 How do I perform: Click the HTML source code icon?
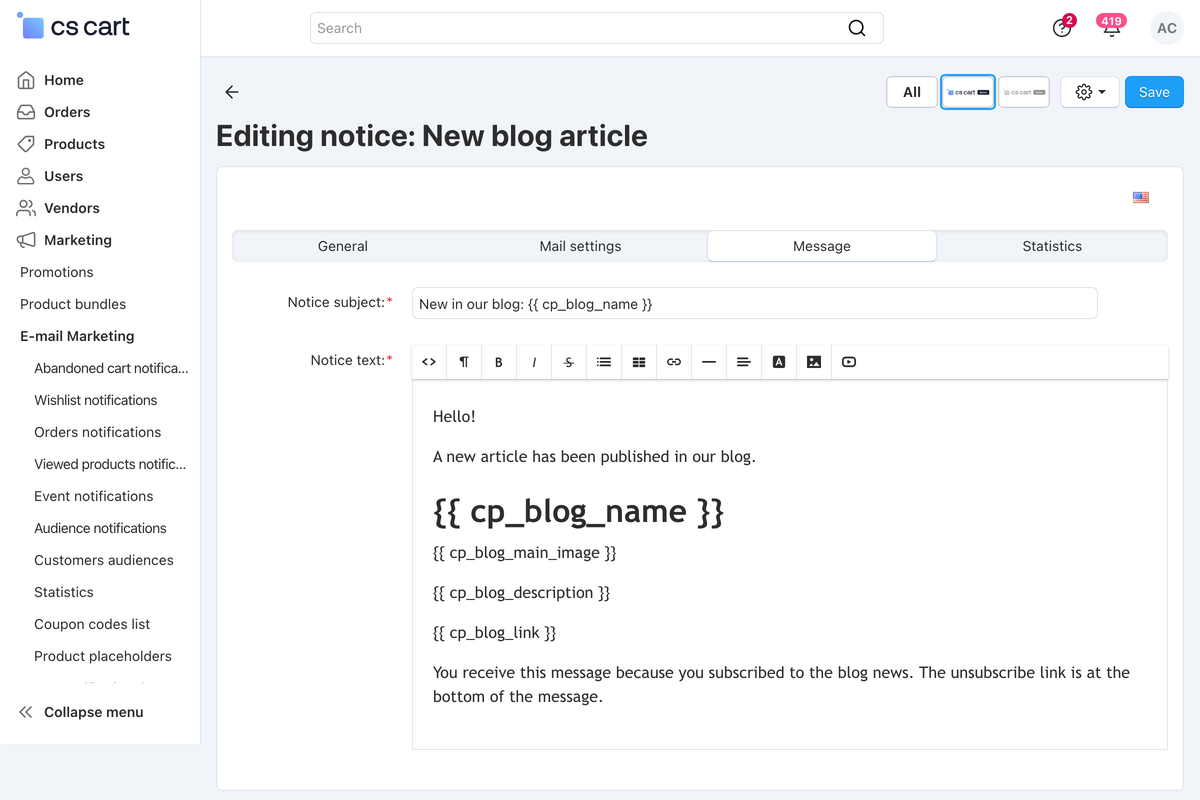click(429, 362)
